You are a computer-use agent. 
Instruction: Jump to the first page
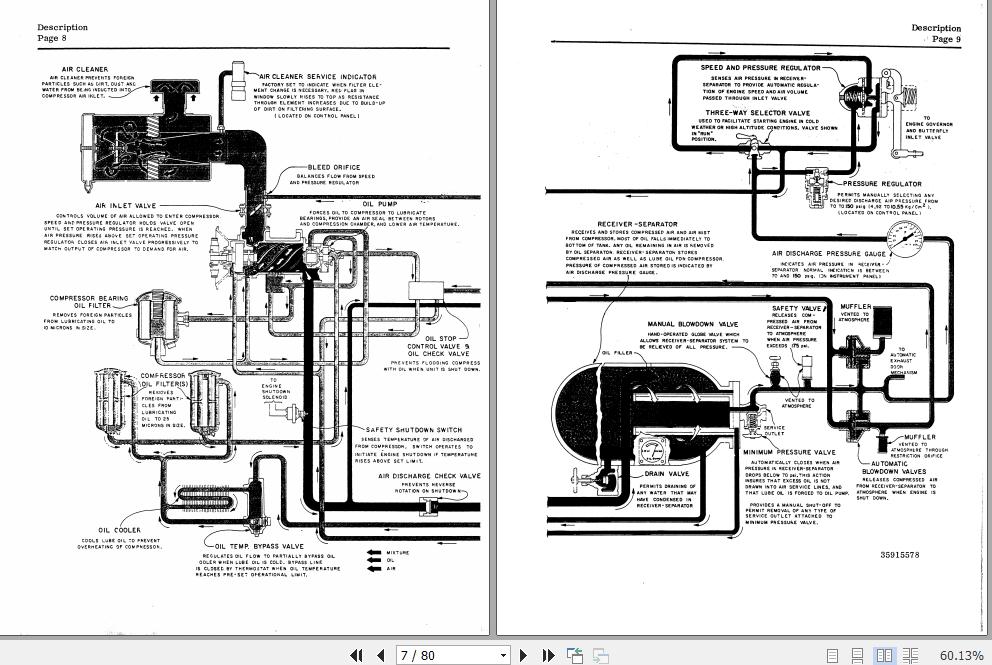coord(357,655)
